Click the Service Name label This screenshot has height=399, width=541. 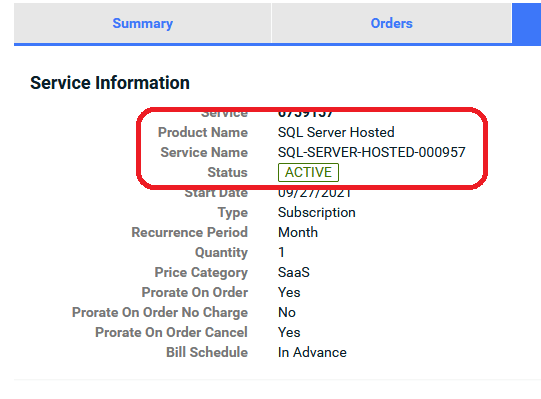click(x=204, y=152)
